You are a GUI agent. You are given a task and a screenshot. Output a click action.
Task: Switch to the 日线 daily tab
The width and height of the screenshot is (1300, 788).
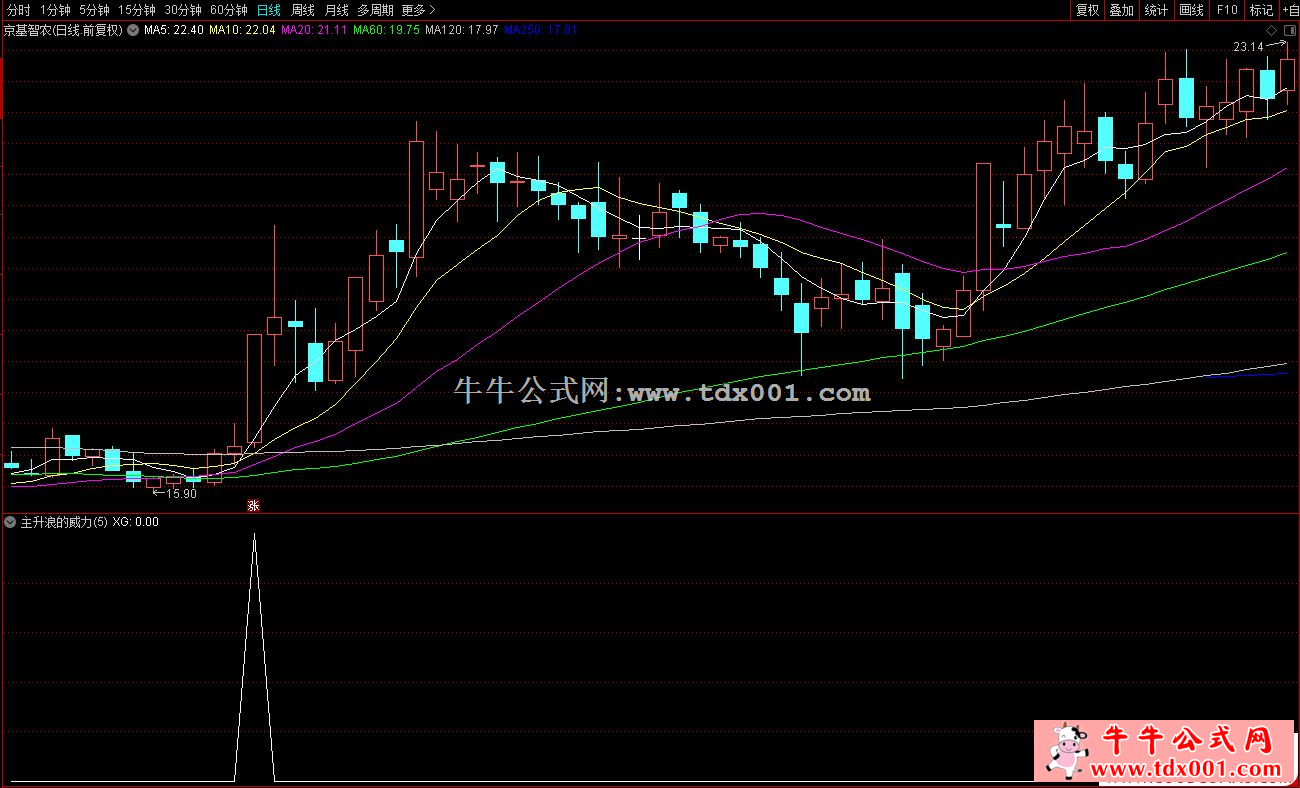(269, 10)
